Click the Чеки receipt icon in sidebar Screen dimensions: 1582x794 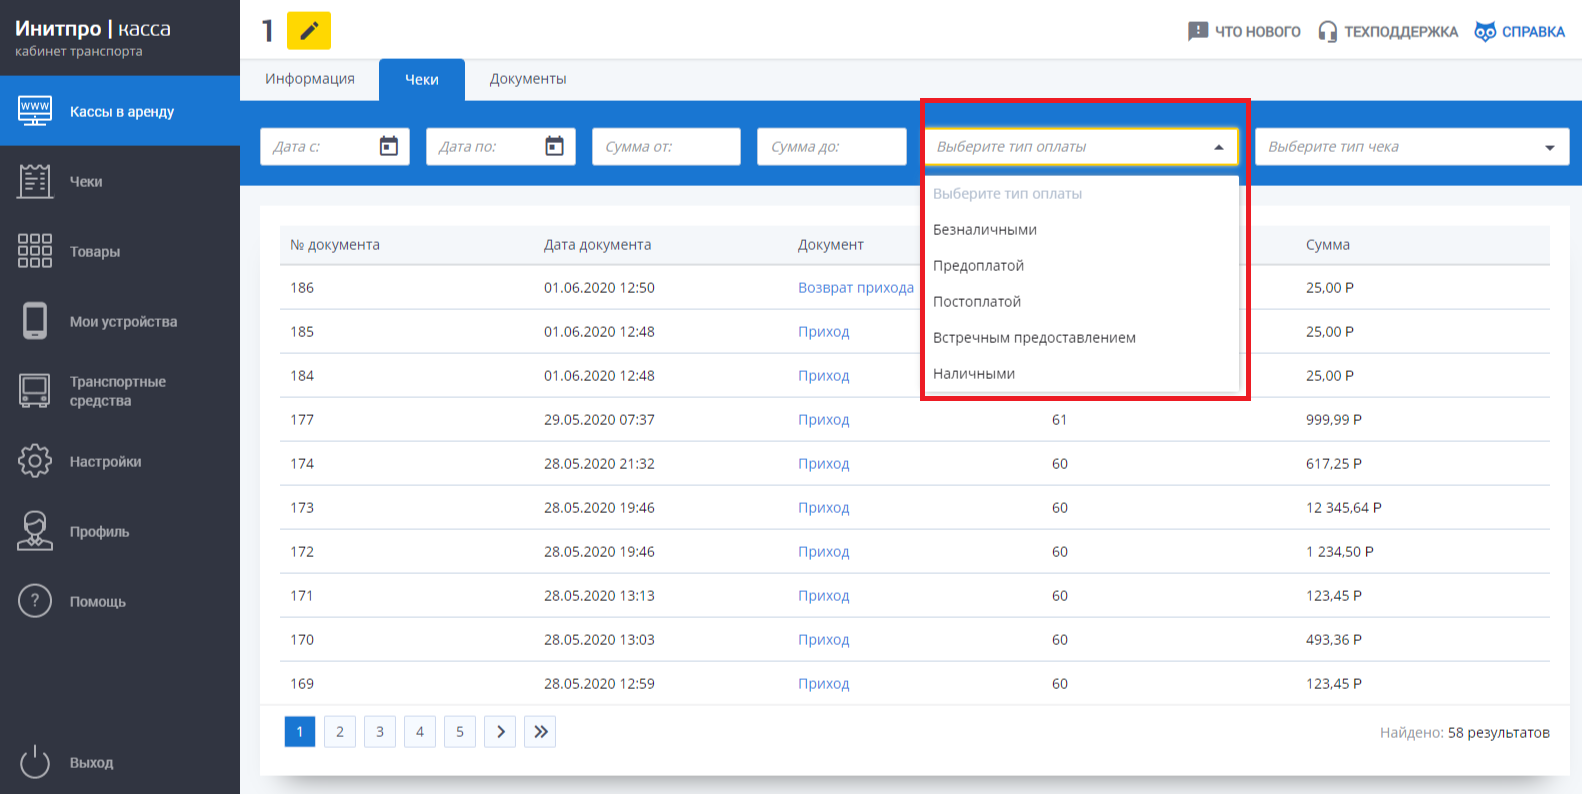(35, 181)
